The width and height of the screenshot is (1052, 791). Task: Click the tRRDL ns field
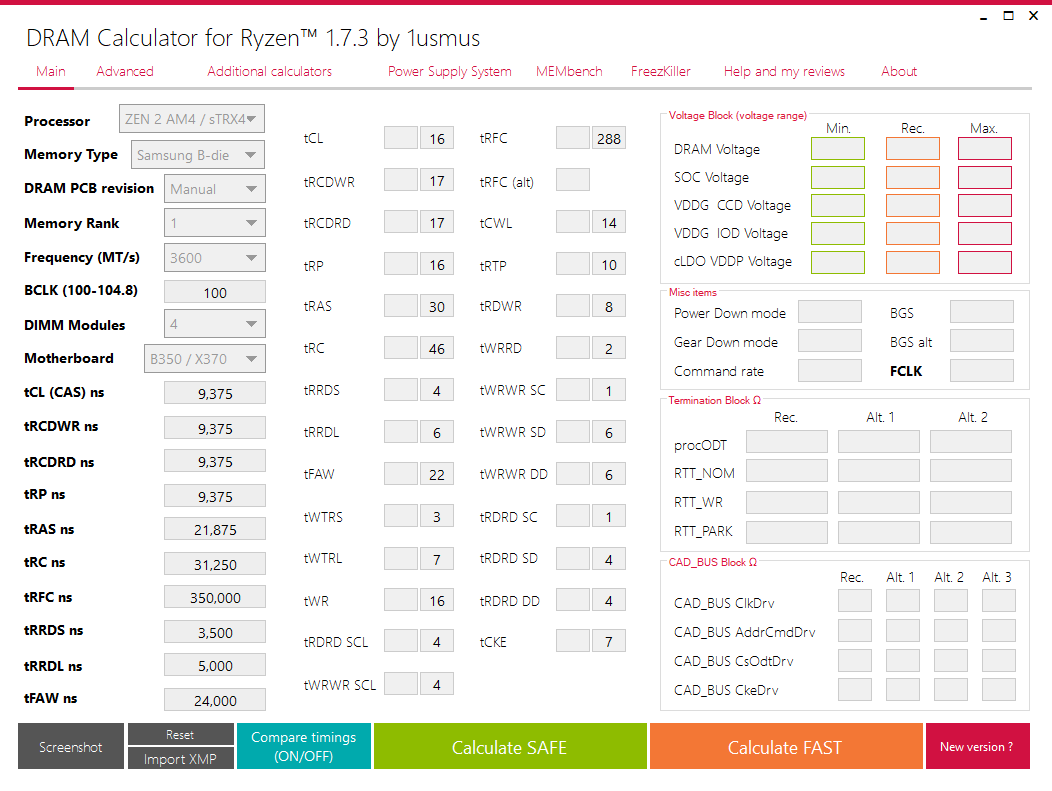[215, 666]
